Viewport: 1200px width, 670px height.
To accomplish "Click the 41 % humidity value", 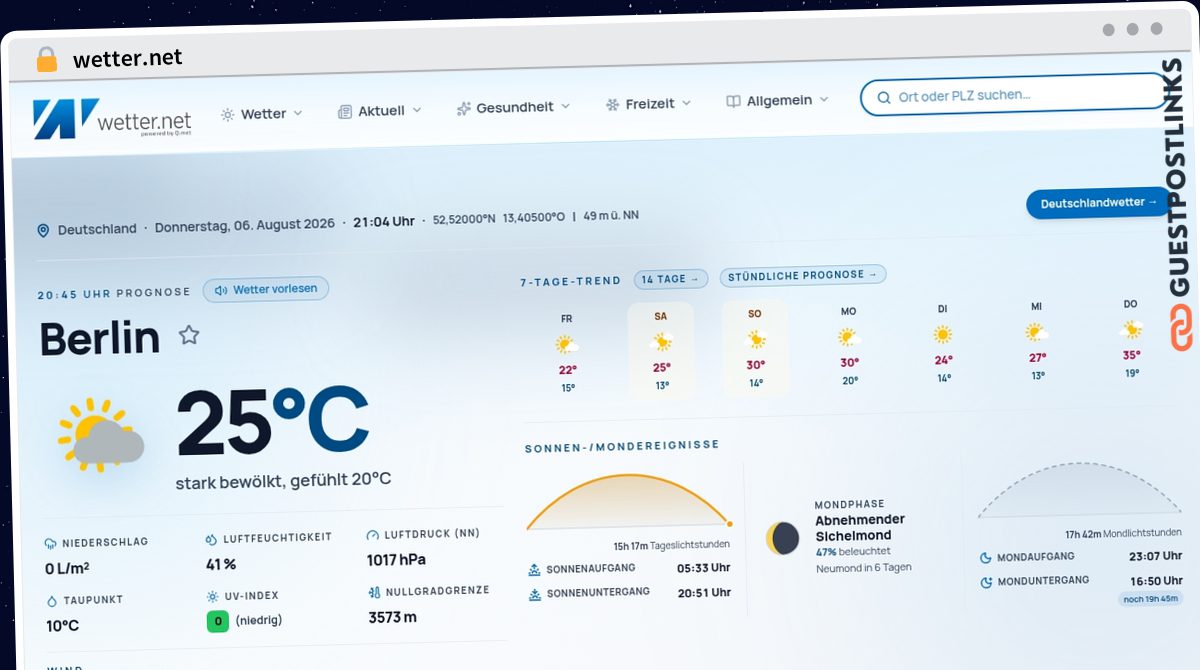I will (221, 564).
